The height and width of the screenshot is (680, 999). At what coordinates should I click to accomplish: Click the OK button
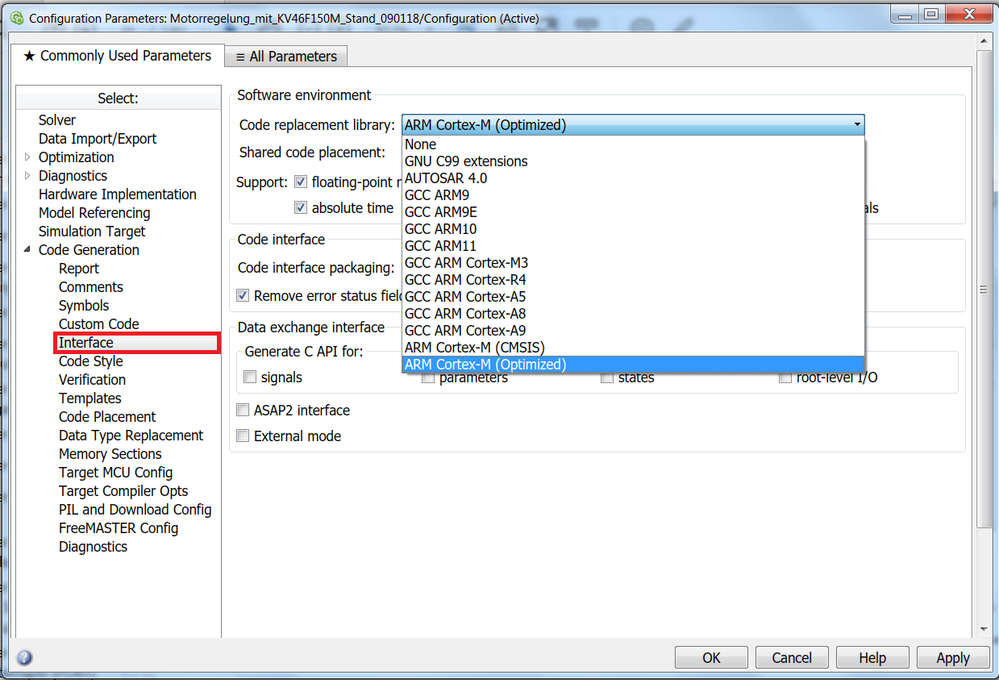pyautogui.click(x=711, y=658)
